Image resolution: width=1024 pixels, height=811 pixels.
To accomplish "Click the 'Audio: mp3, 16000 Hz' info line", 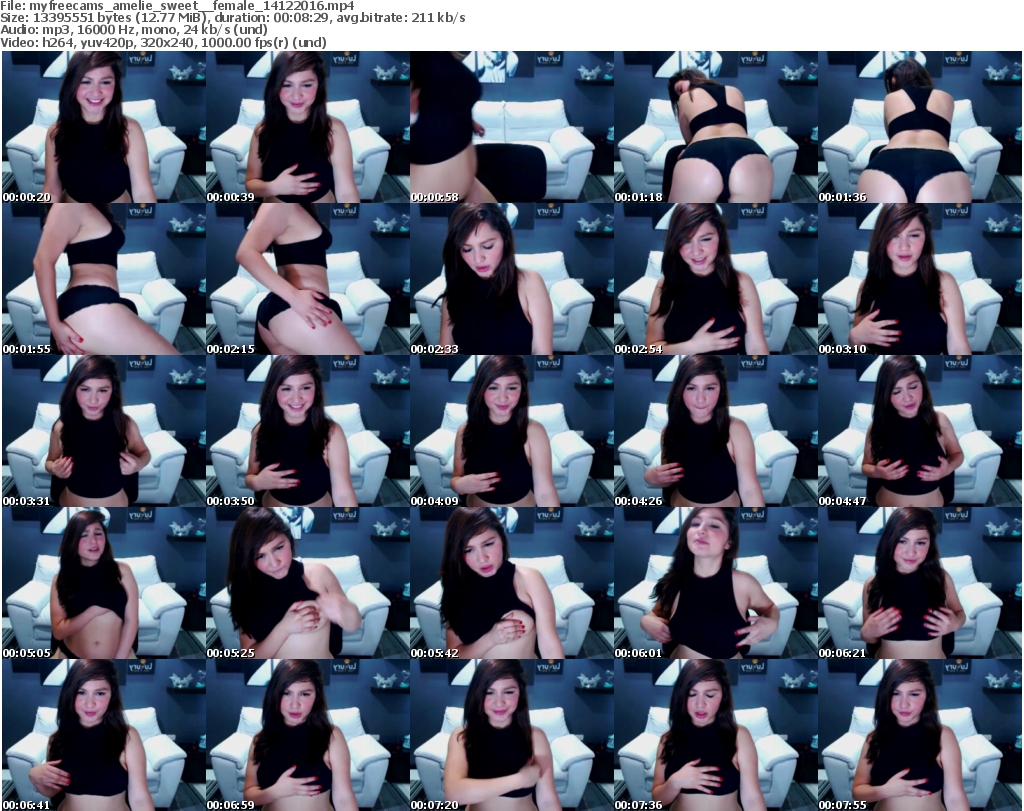I will [x=134, y=29].
